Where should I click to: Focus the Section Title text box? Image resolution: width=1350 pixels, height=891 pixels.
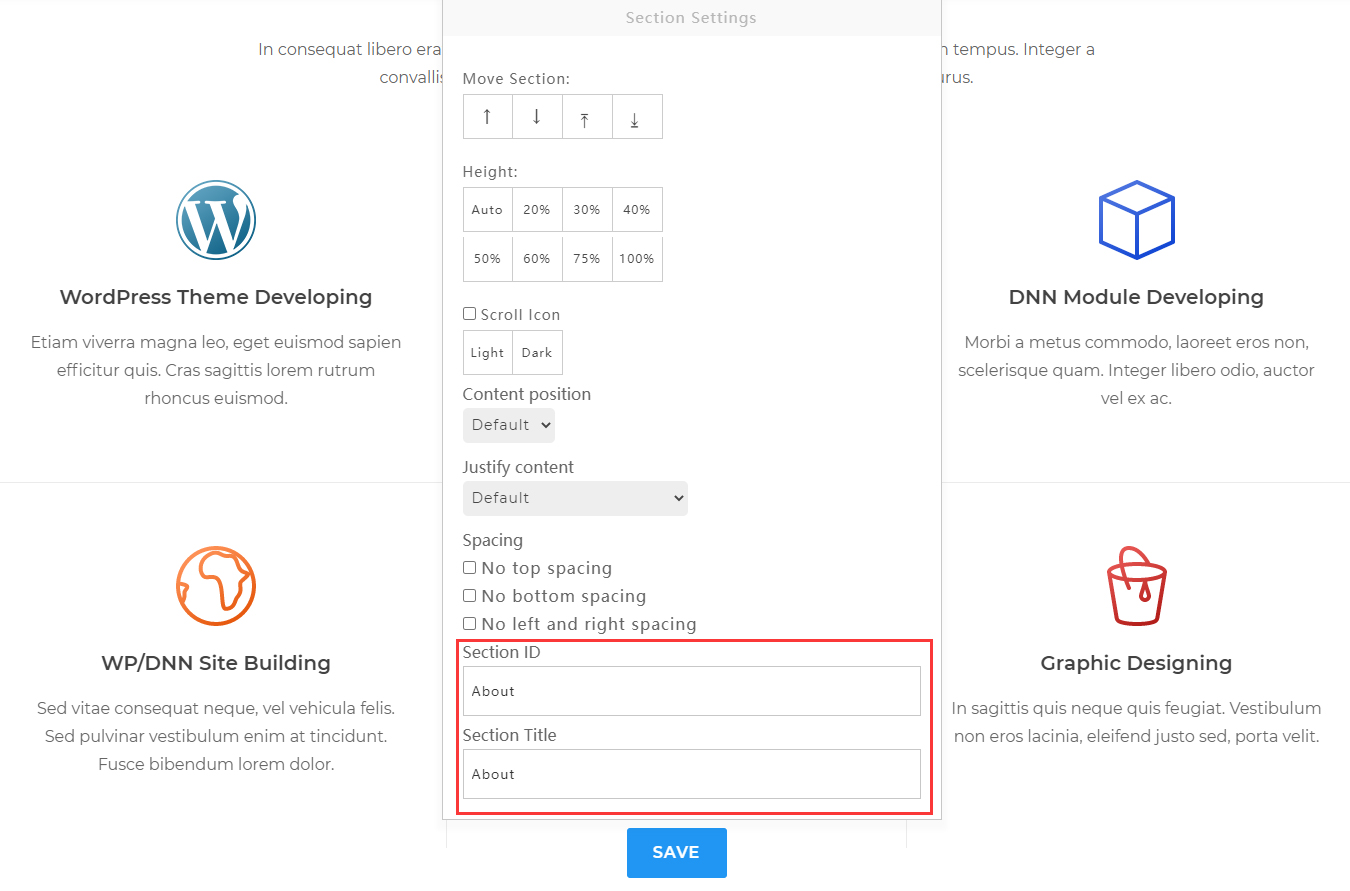click(691, 774)
